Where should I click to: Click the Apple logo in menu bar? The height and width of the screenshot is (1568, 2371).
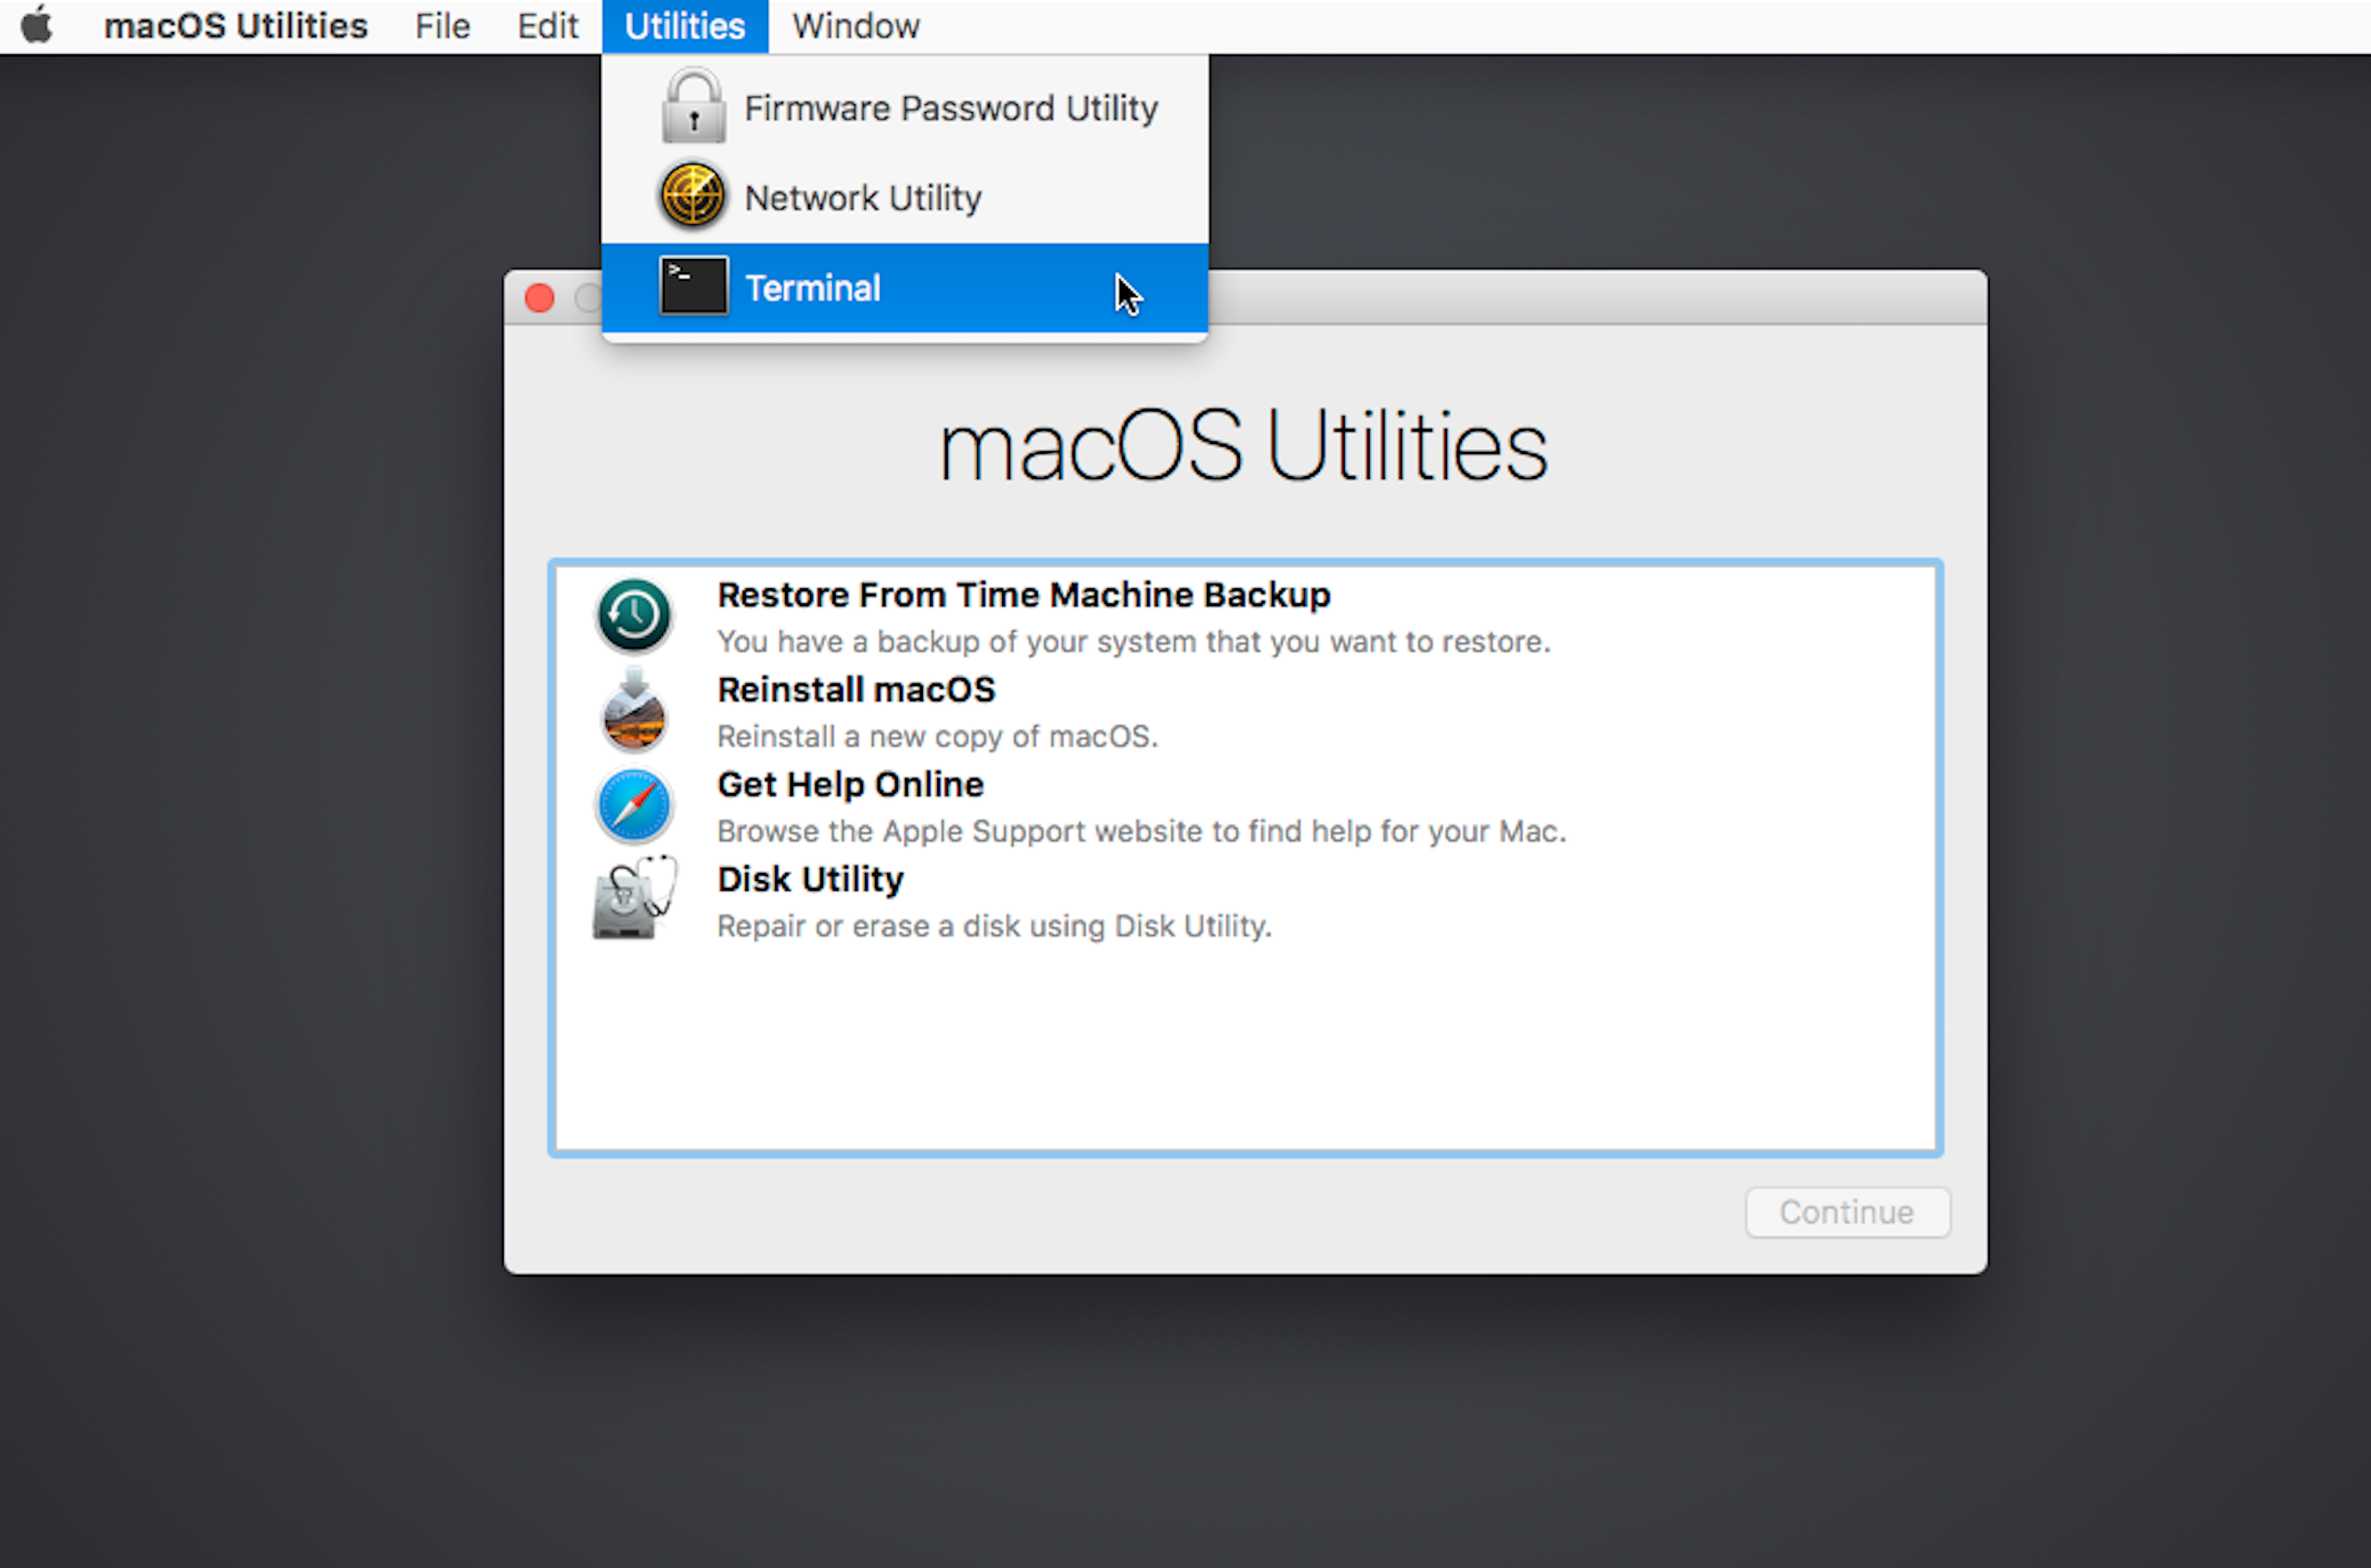(36, 26)
